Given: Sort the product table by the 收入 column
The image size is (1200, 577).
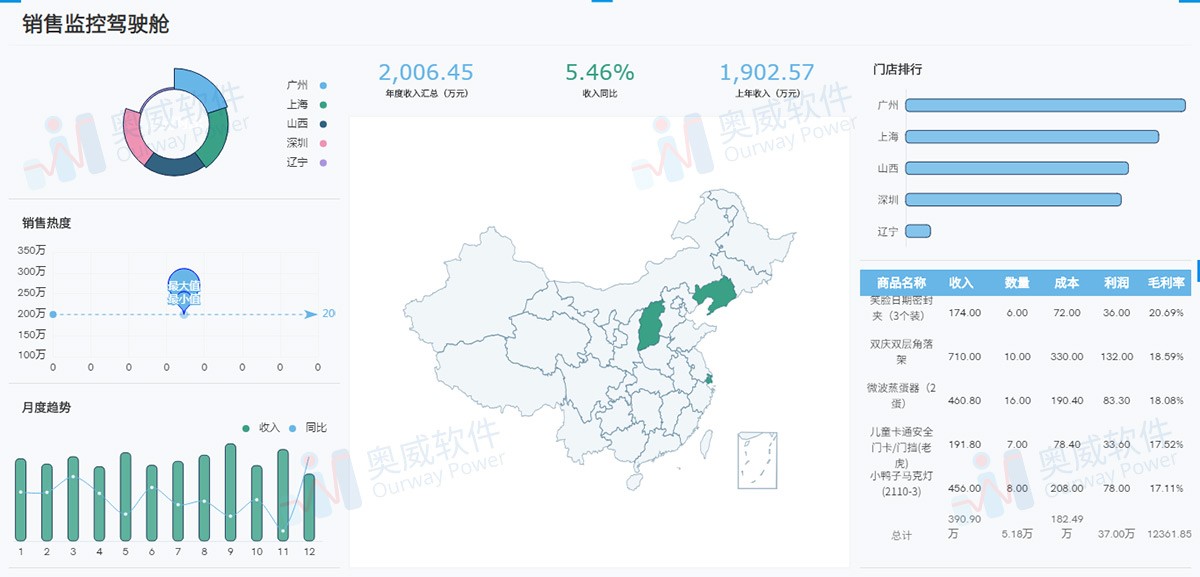Looking at the screenshot, I should [x=963, y=283].
